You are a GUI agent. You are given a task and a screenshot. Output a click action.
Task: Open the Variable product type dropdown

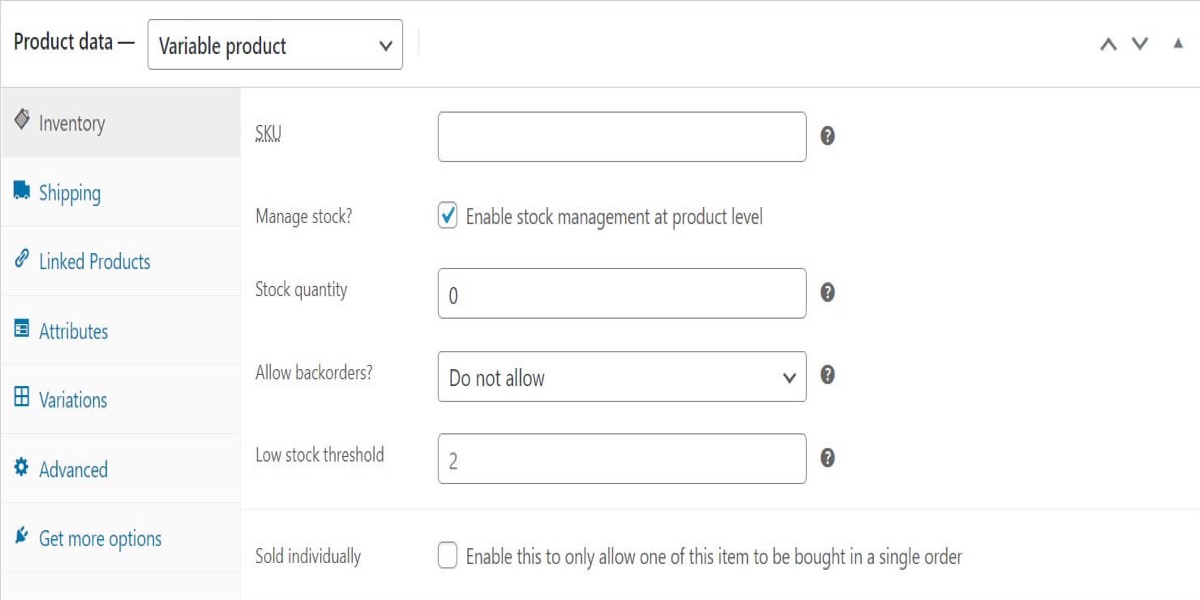click(x=275, y=45)
